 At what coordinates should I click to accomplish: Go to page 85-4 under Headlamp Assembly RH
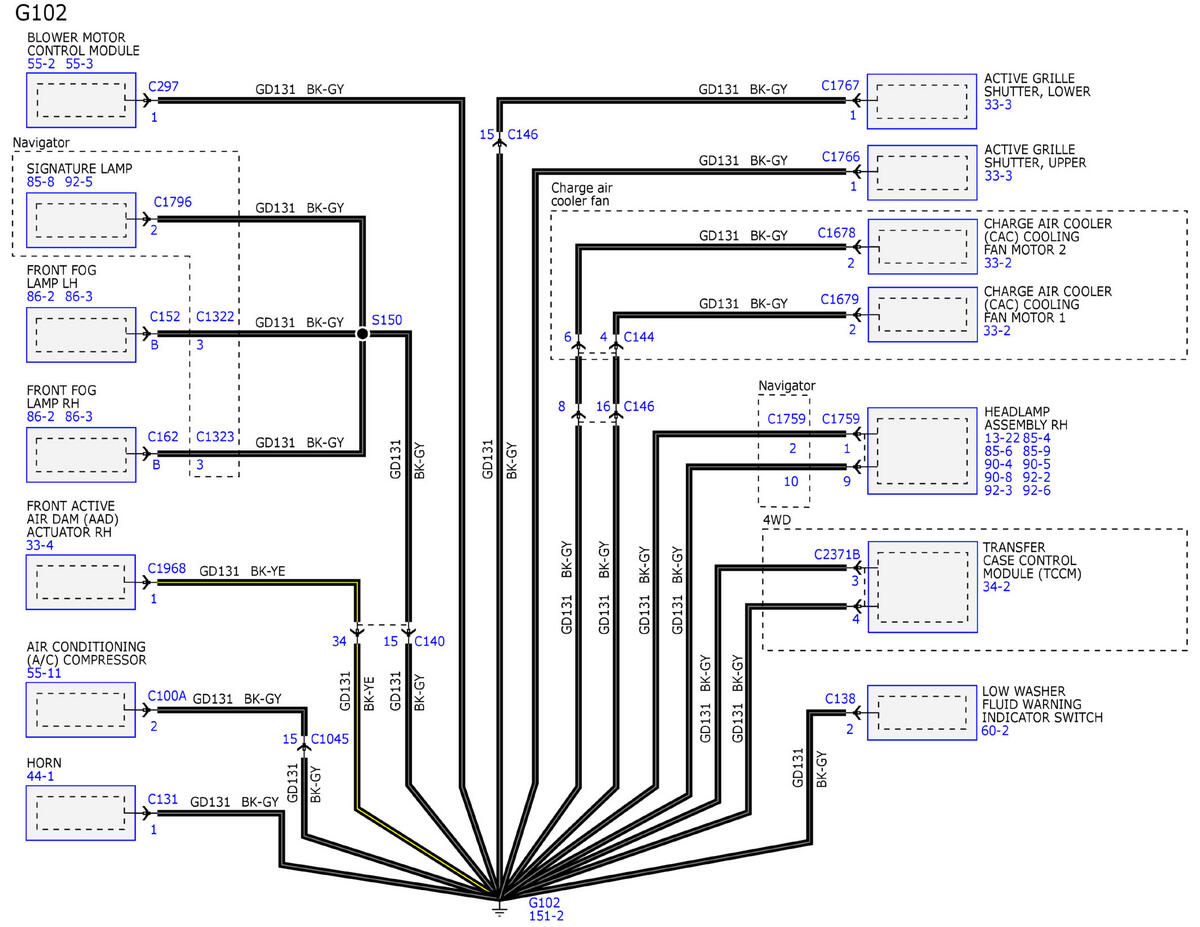[x=1038, y=437]
